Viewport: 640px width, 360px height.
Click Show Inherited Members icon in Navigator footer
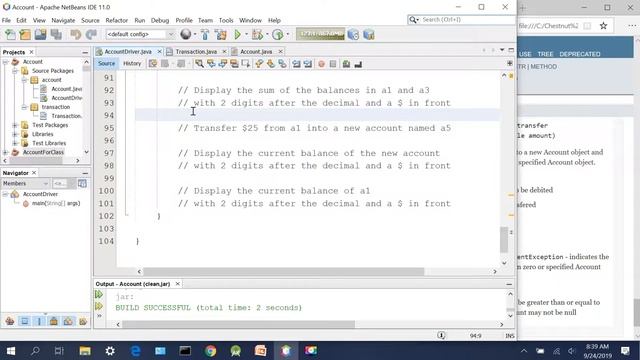tap(10, 321)
